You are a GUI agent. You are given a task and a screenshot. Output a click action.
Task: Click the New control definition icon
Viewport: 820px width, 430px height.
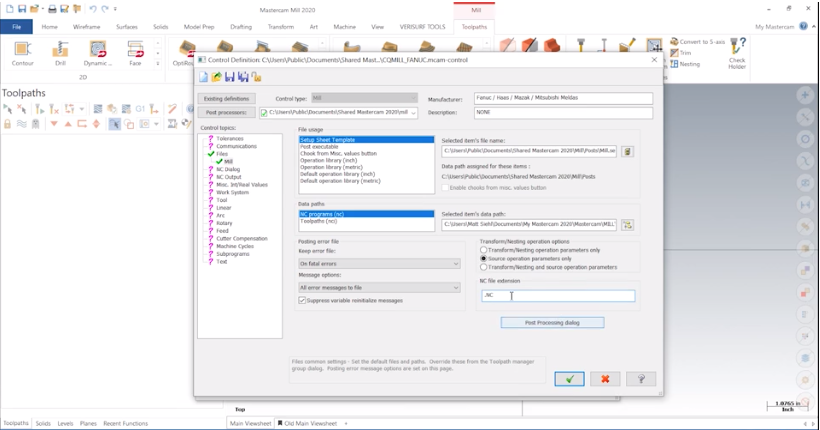203,77
